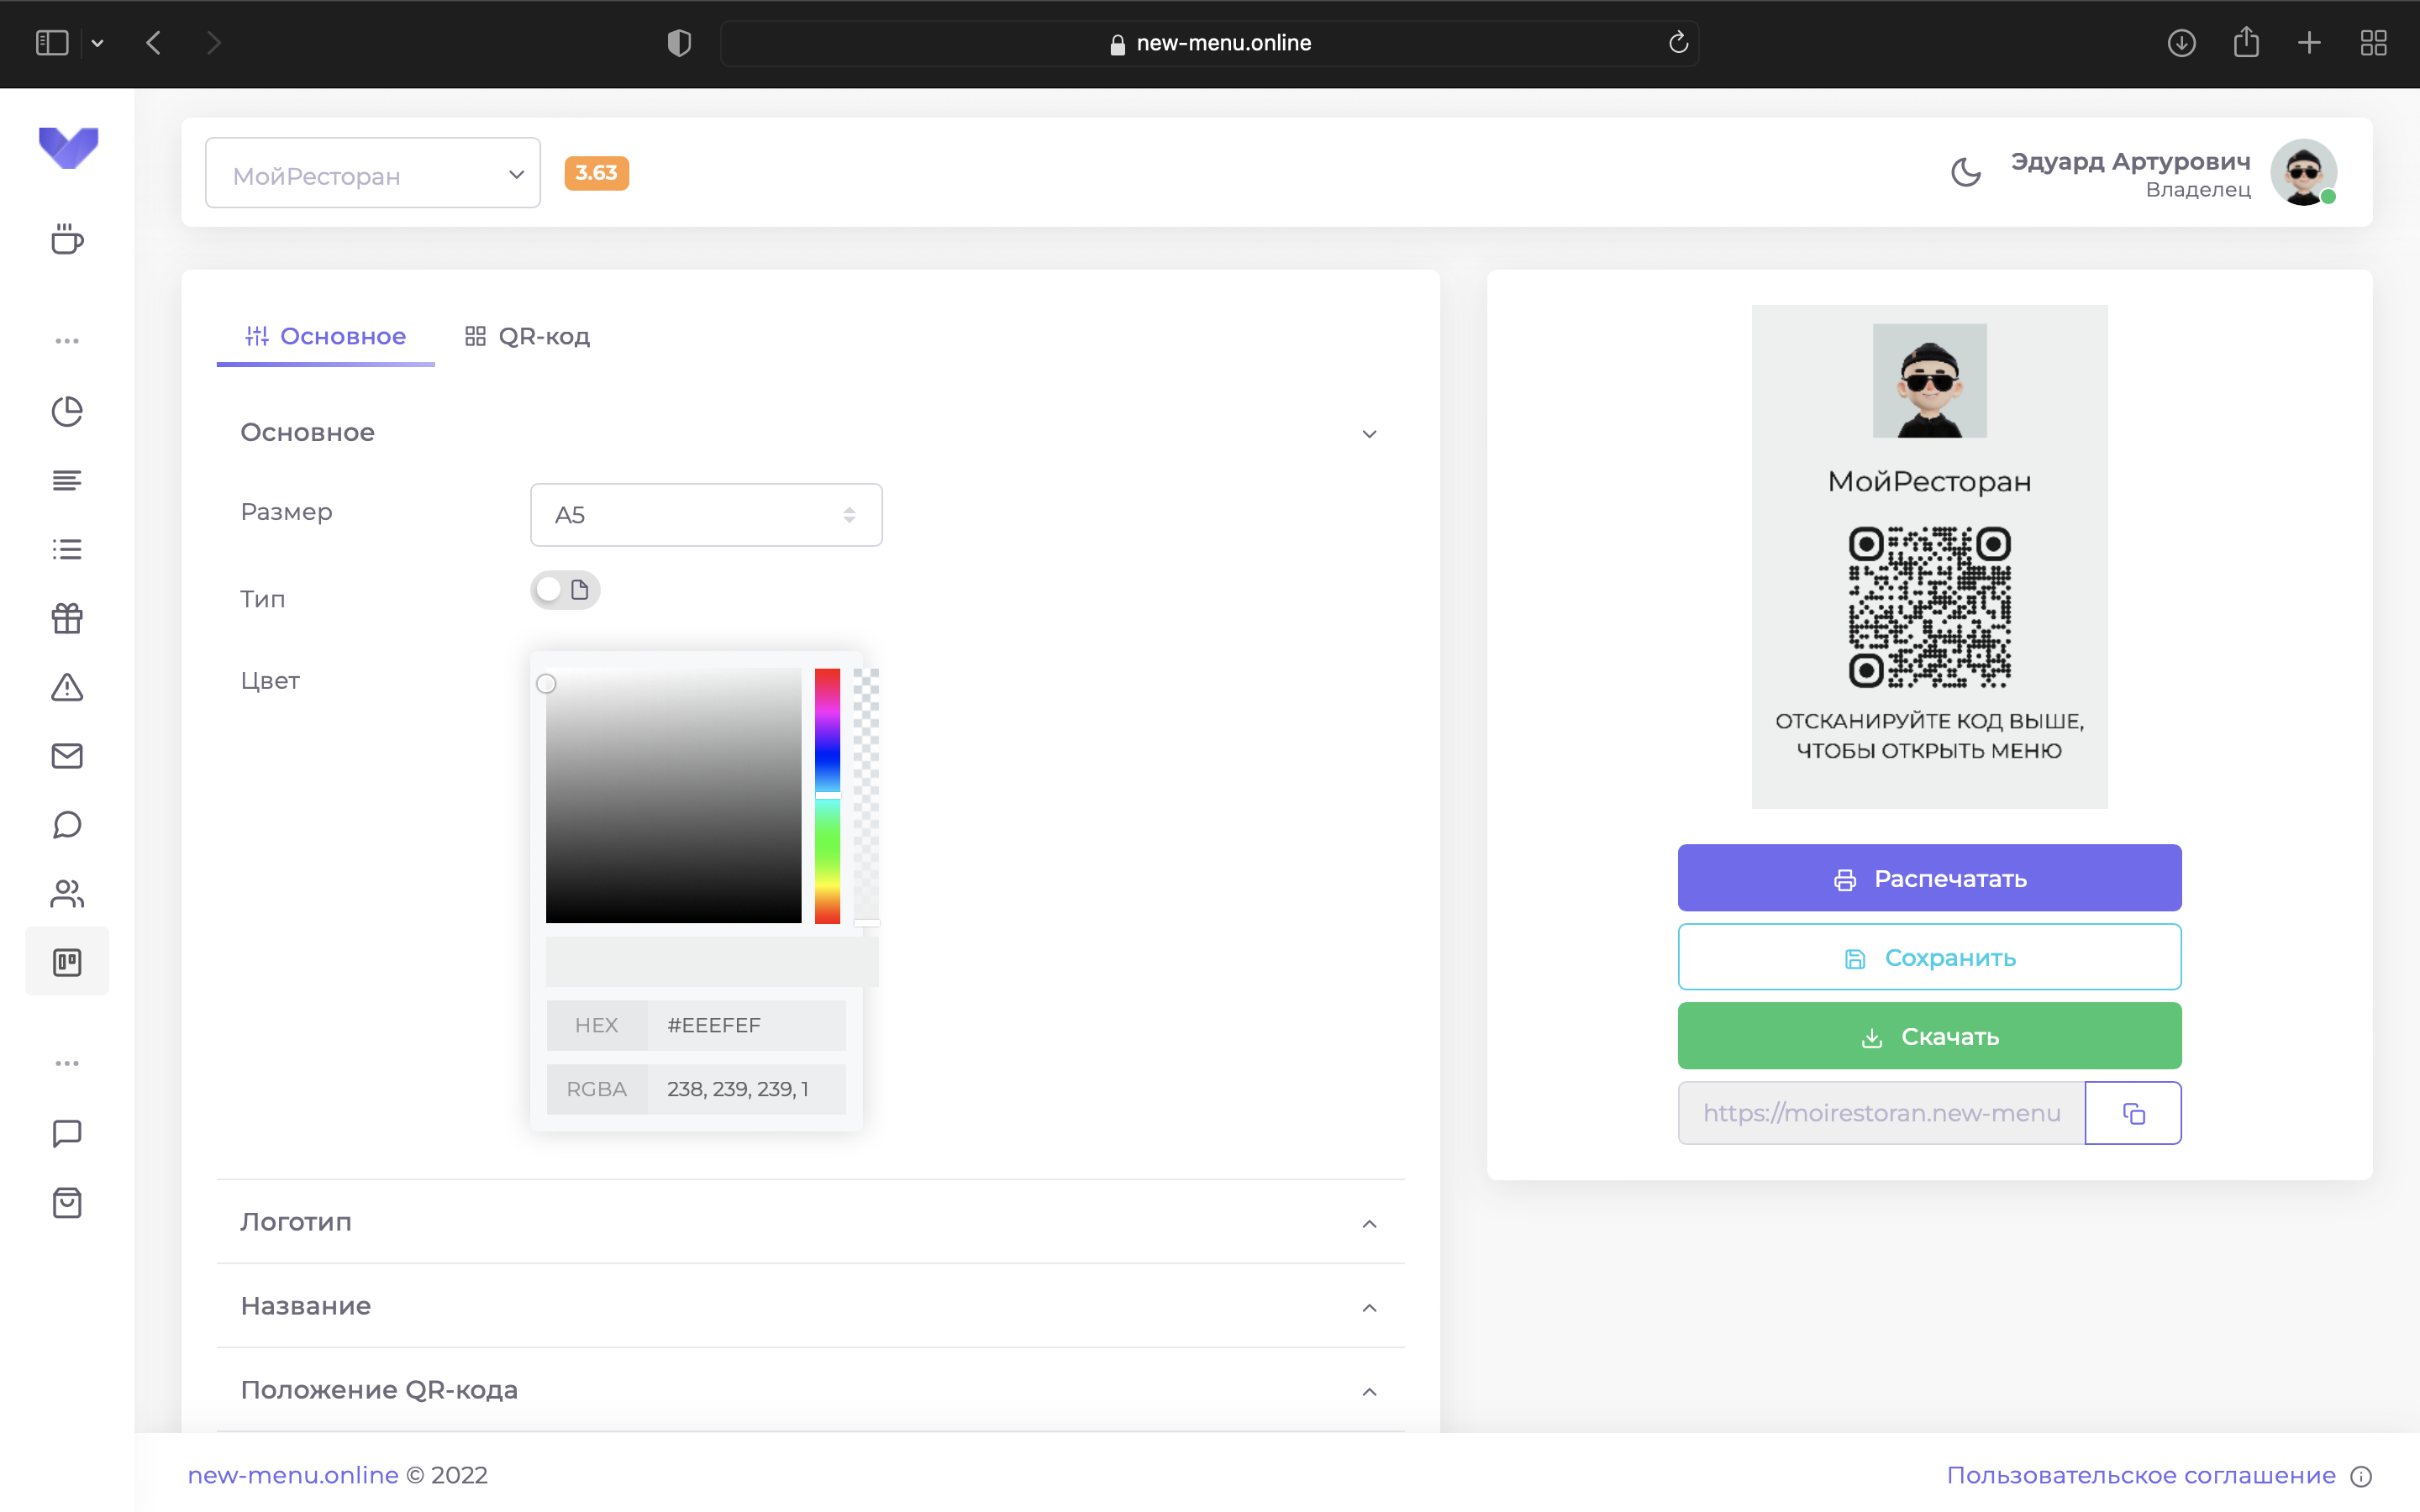
Task: Open the coffee cup sidebar icon
Action: (x=67, y=240)
